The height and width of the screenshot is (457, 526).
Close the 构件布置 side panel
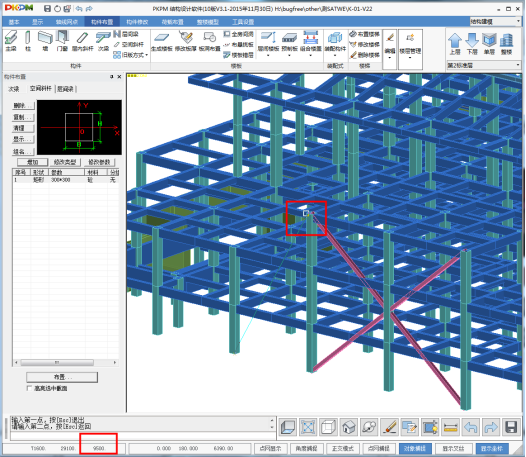click(x=119, y=77)
